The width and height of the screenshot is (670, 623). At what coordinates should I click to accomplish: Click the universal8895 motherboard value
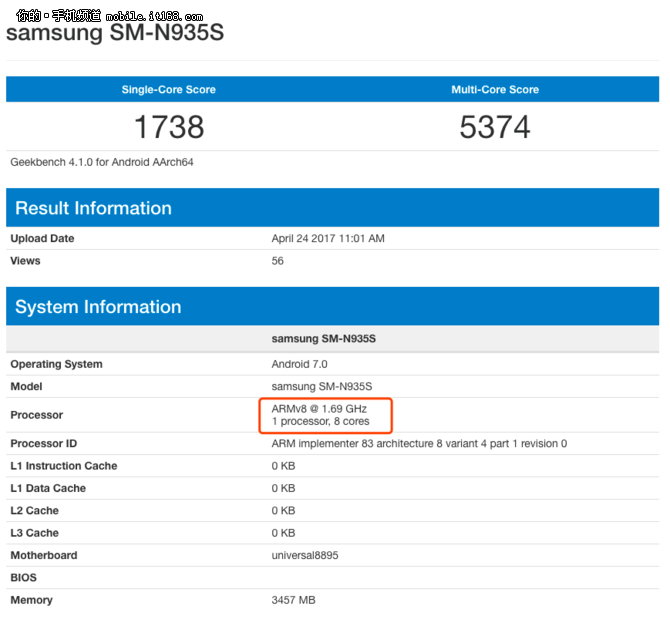click(x=305, y=555)
